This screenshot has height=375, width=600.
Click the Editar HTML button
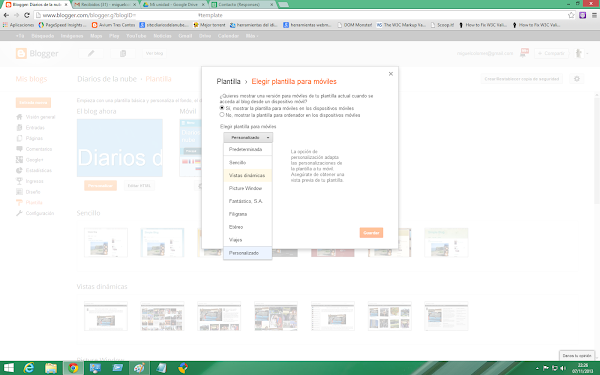pos(139,186)
